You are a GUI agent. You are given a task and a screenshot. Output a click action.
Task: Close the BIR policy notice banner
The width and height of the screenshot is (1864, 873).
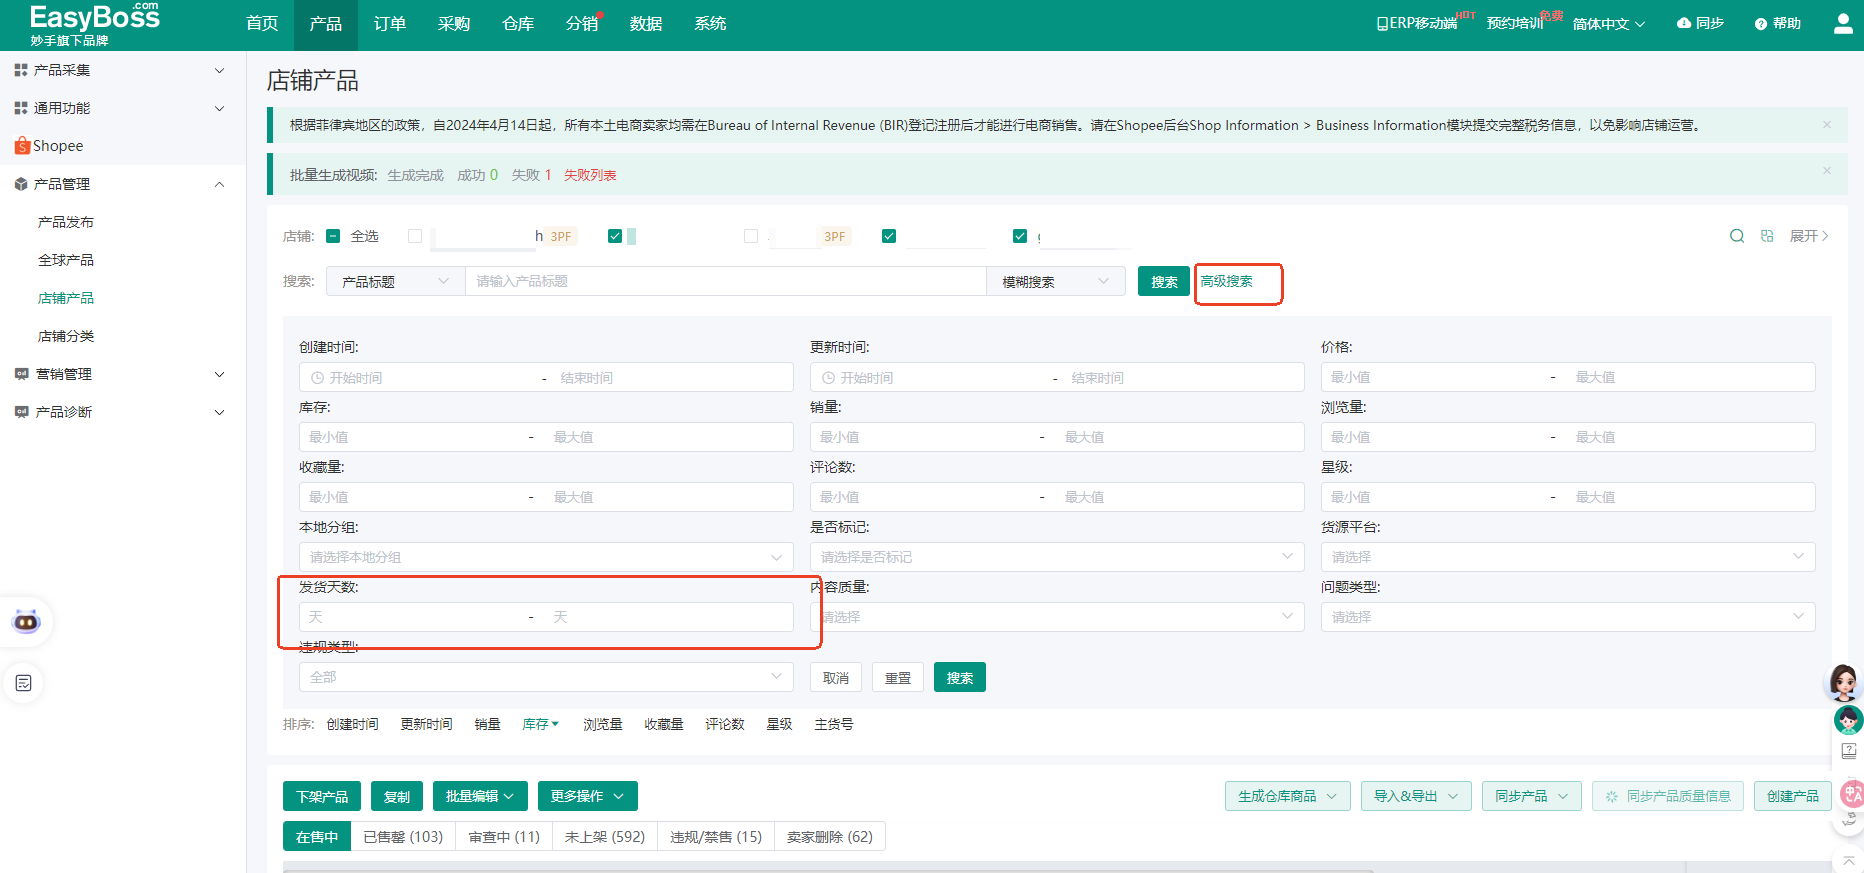click(x=1827, y=125)
